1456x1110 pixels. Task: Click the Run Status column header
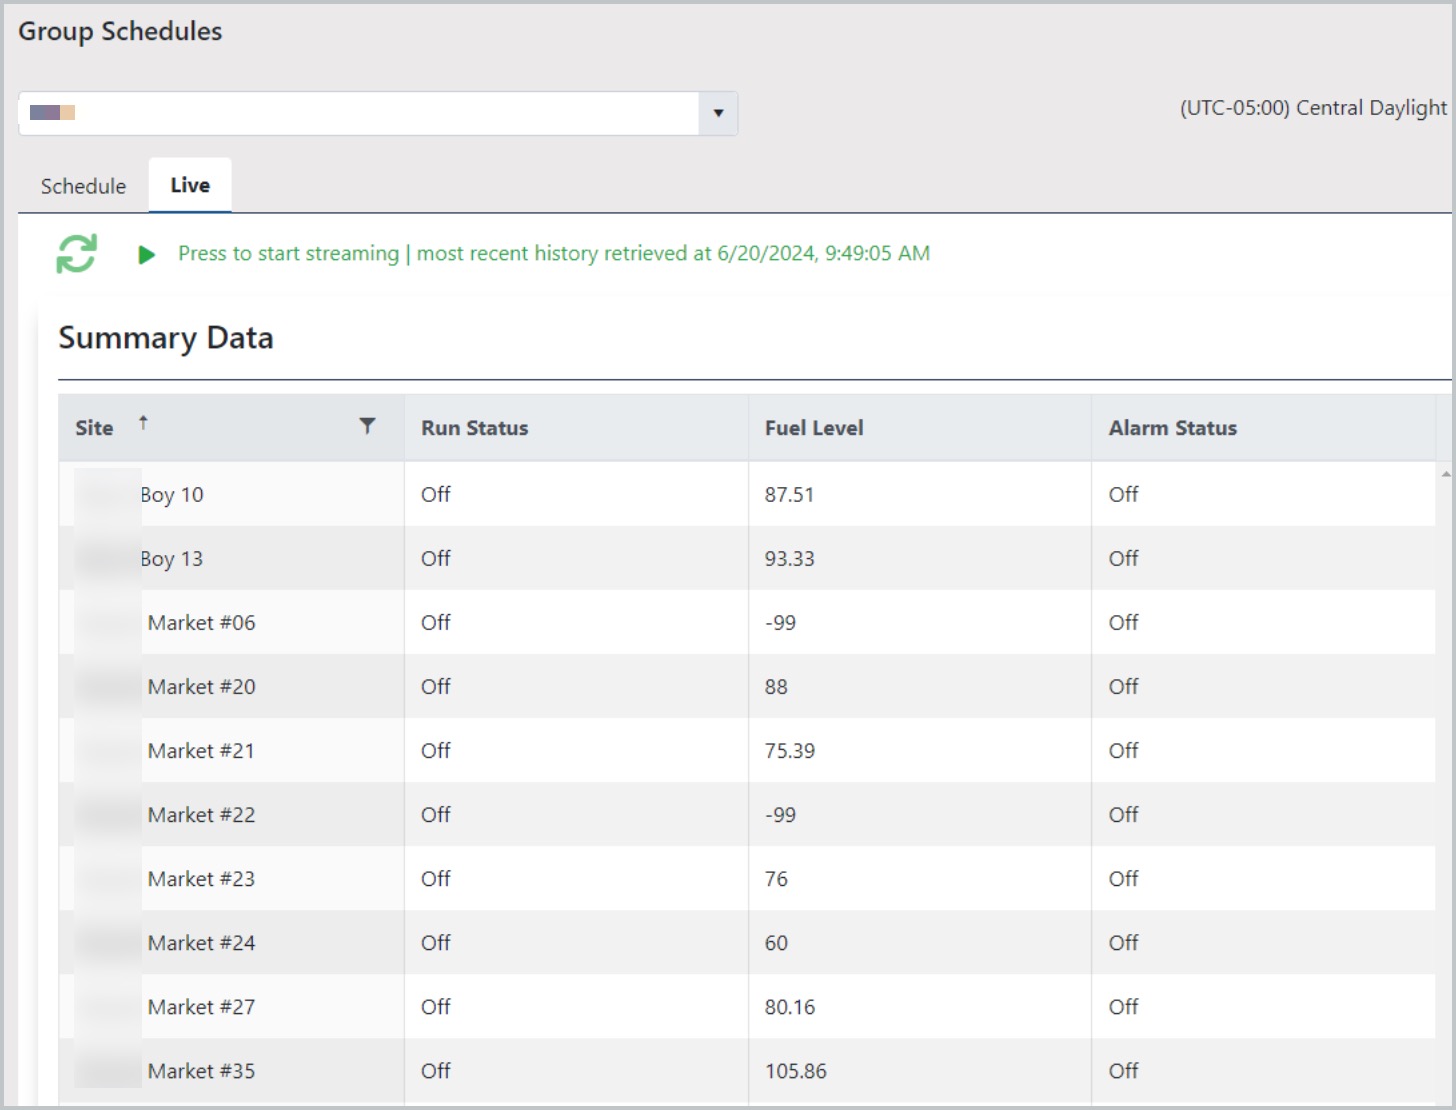click(474, 428)
